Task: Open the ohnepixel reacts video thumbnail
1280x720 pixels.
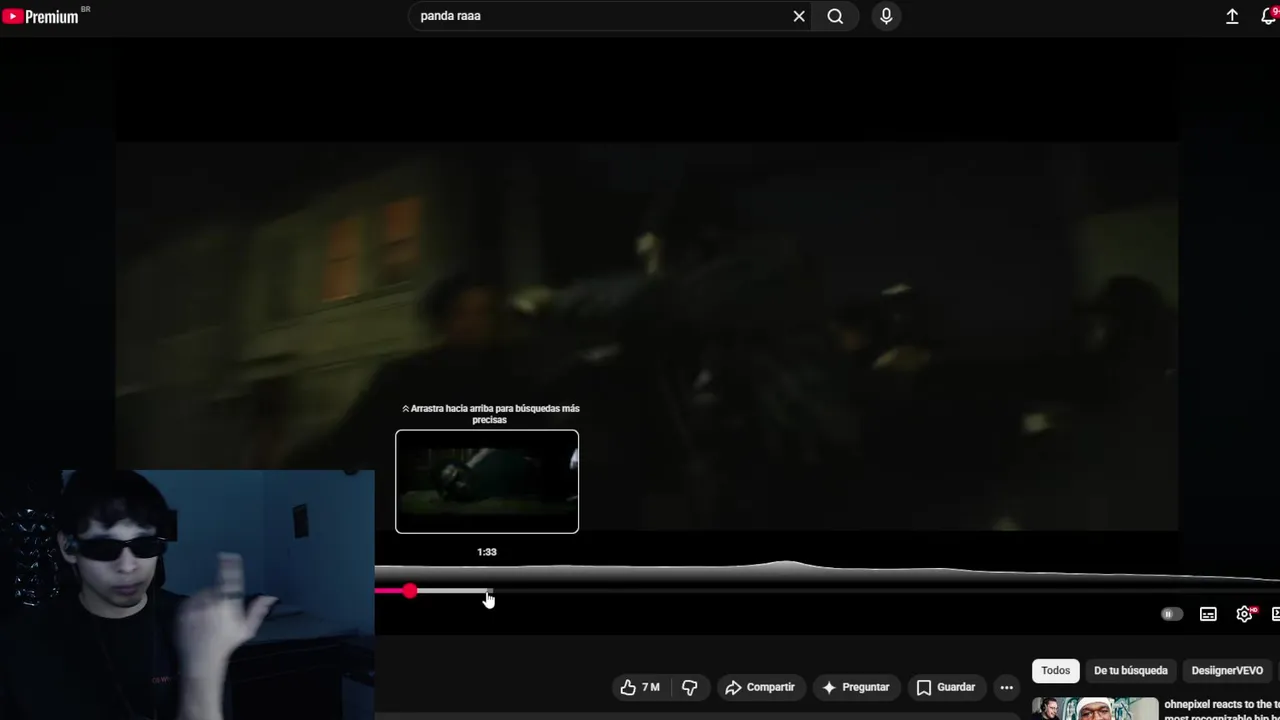Action: (x=1095, y=709)
